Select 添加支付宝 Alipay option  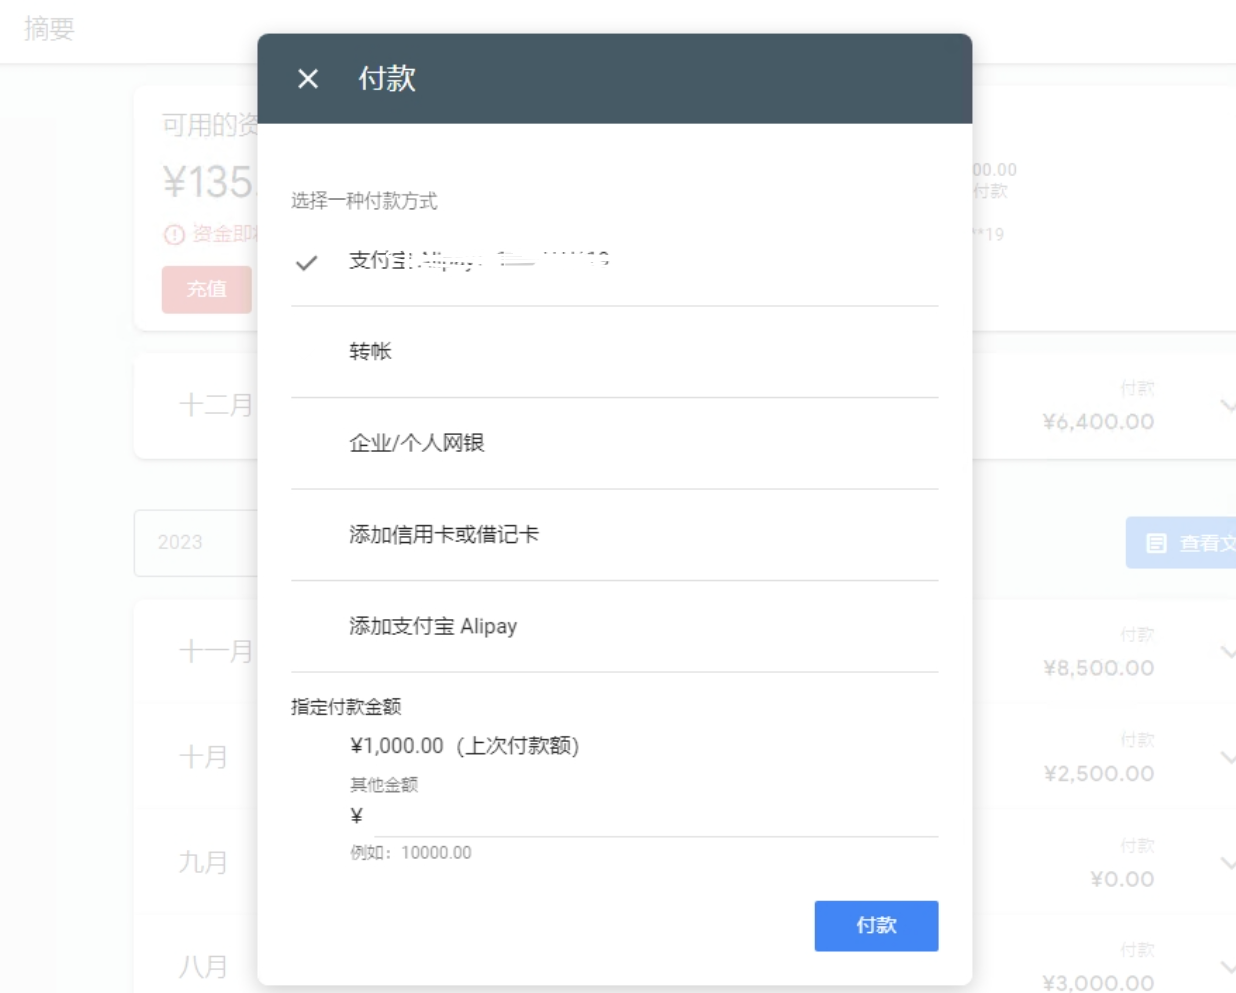coord(614,626)
